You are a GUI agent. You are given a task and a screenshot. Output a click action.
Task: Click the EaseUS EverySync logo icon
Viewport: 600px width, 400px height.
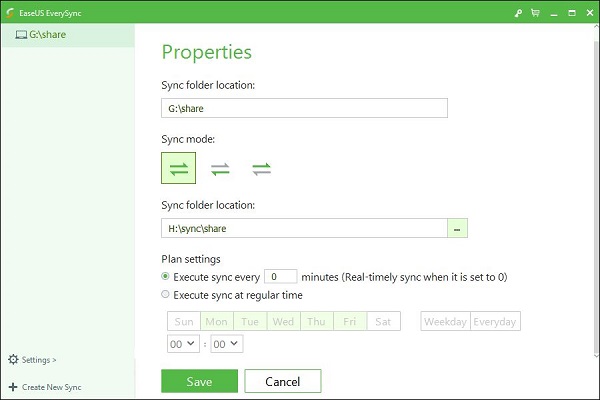pyautogui.click(x=10, y=13)
